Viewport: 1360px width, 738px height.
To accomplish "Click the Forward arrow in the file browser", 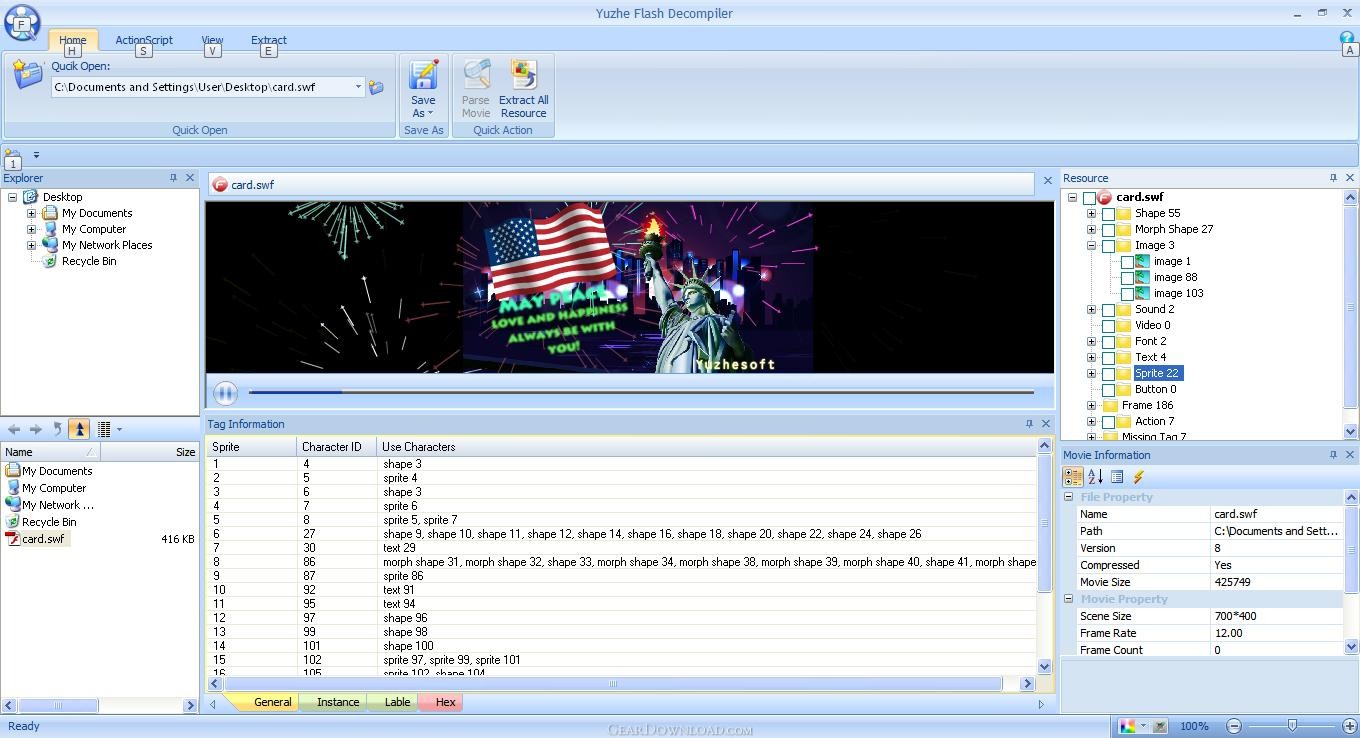I will tap(36, 429).
